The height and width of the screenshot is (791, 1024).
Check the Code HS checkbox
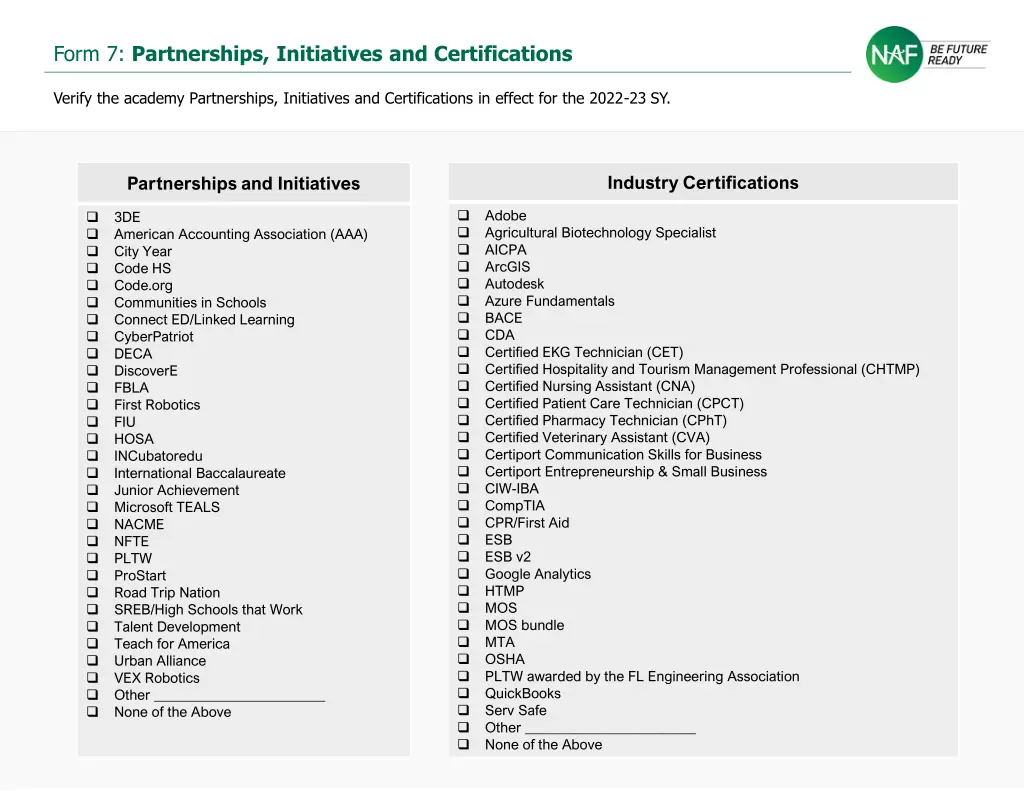(x=93, y=268)
